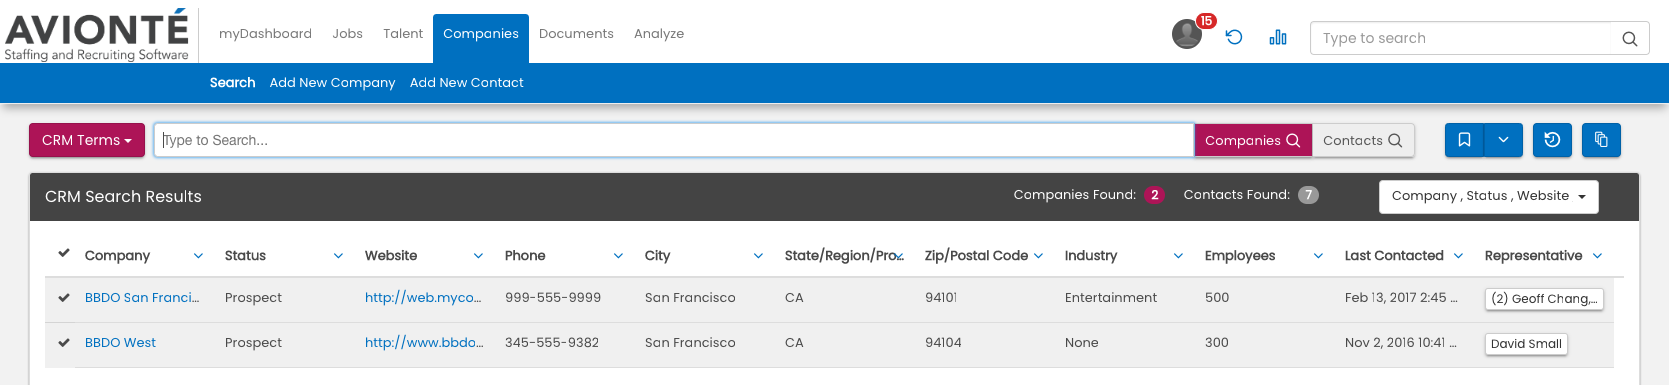Click the State/Region/Prov column header
1669x385 pixels.
[x=844, y=256]
